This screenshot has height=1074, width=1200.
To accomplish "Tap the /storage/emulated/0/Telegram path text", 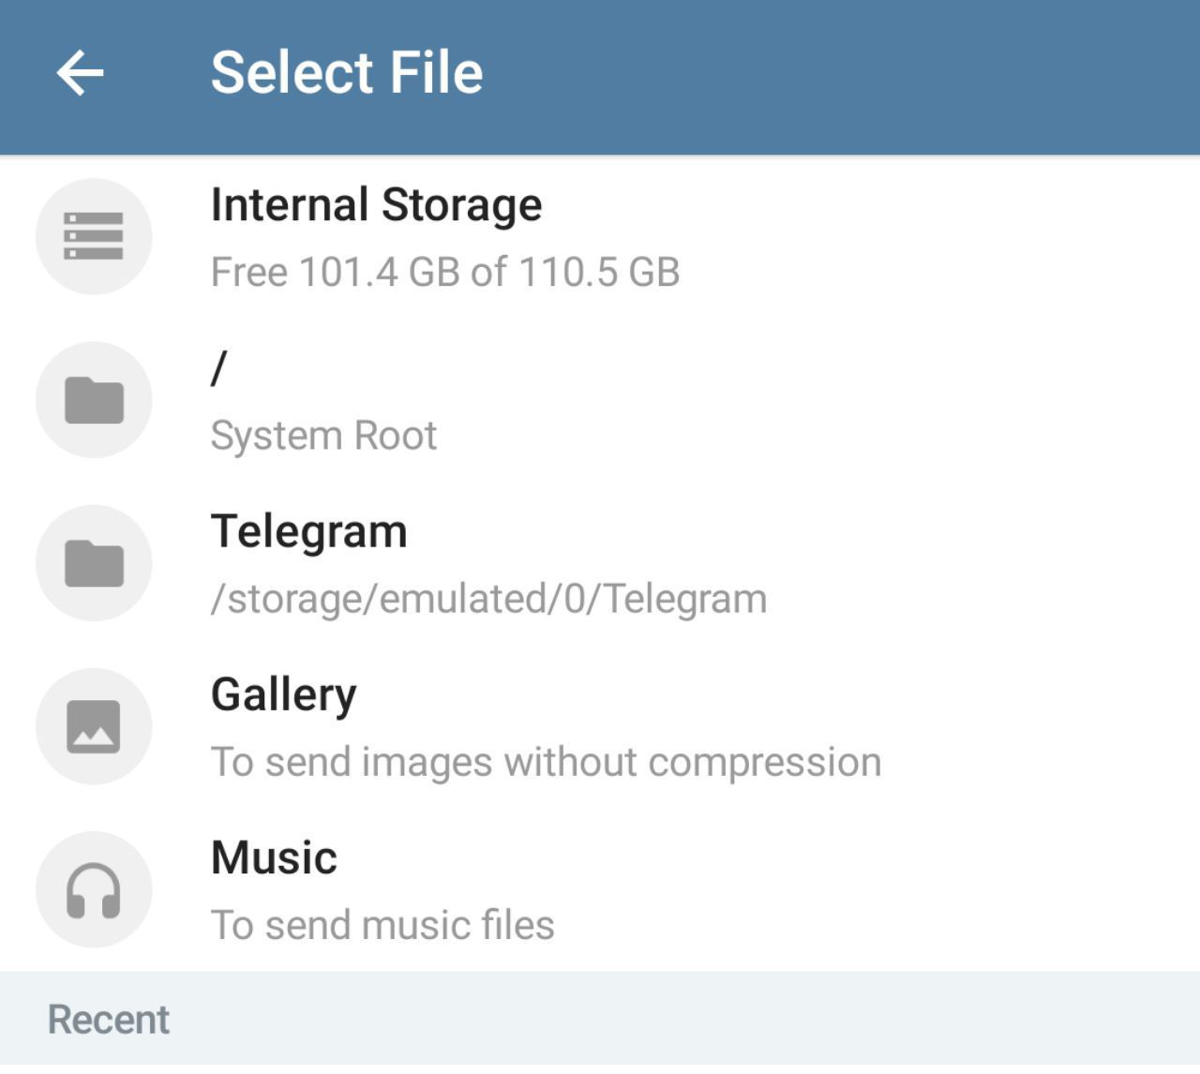I will [488, 599].
